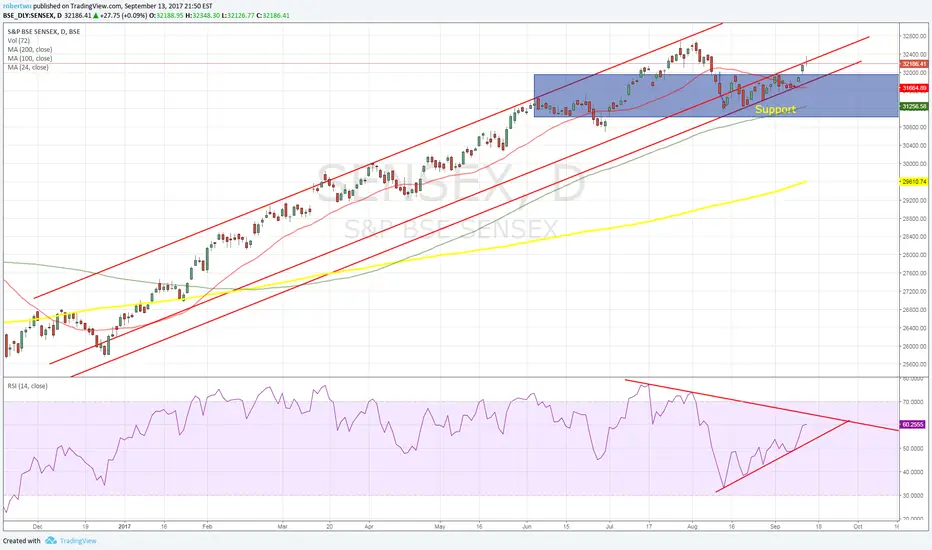Viewport: 932px width, 550px height.
Task: Click the Mar date label on time axis
Action: [282, 526]
